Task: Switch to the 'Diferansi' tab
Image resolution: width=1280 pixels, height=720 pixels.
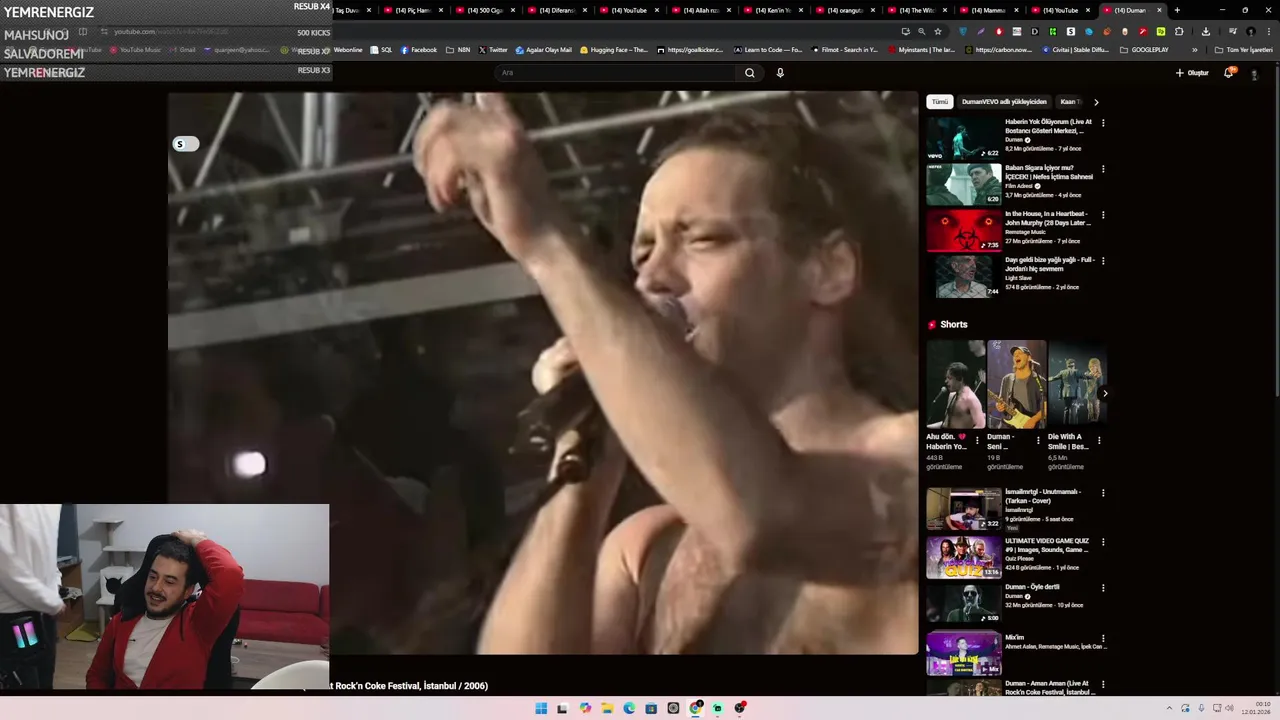Action: click(x=557, y=10)
